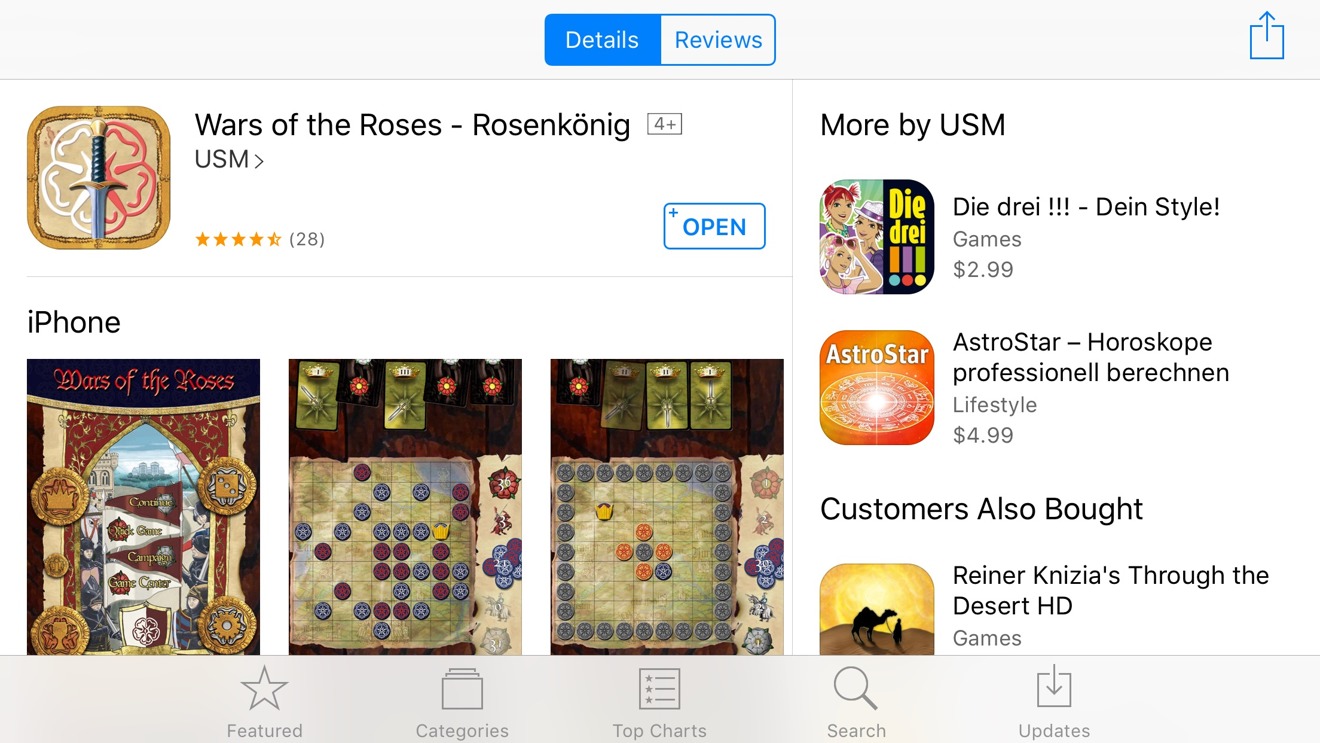Open the Featured star tab
This screenshot has height=743, width=1320.
[x=264, y=702]
